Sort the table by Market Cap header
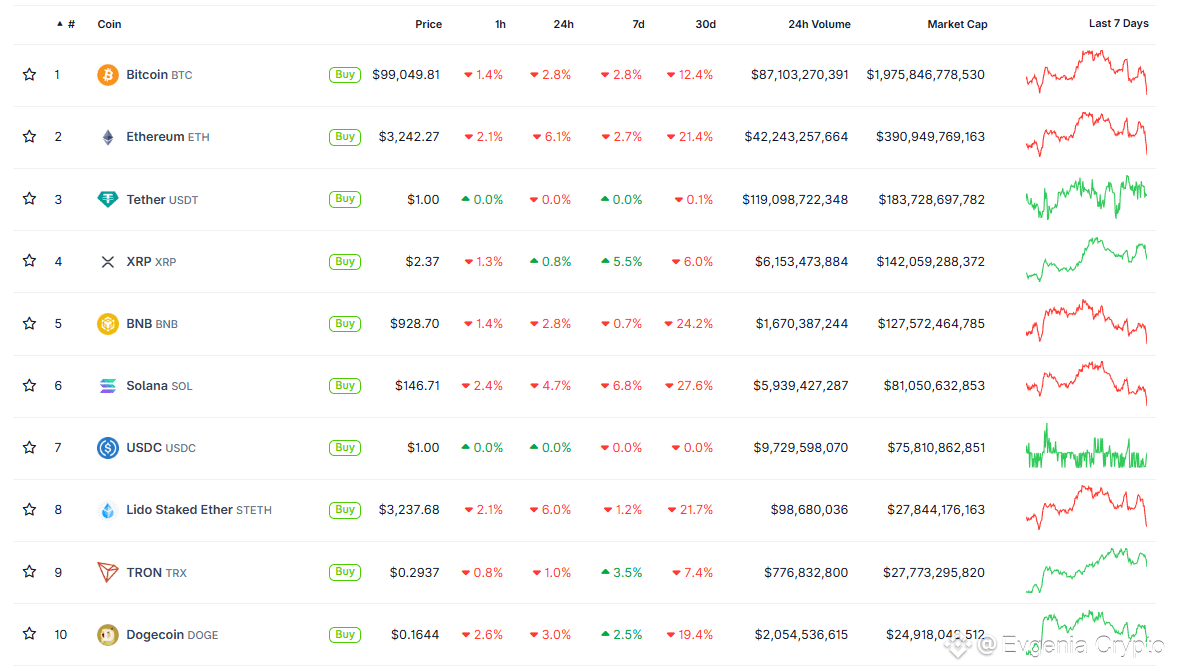 (x=957, y=24)
